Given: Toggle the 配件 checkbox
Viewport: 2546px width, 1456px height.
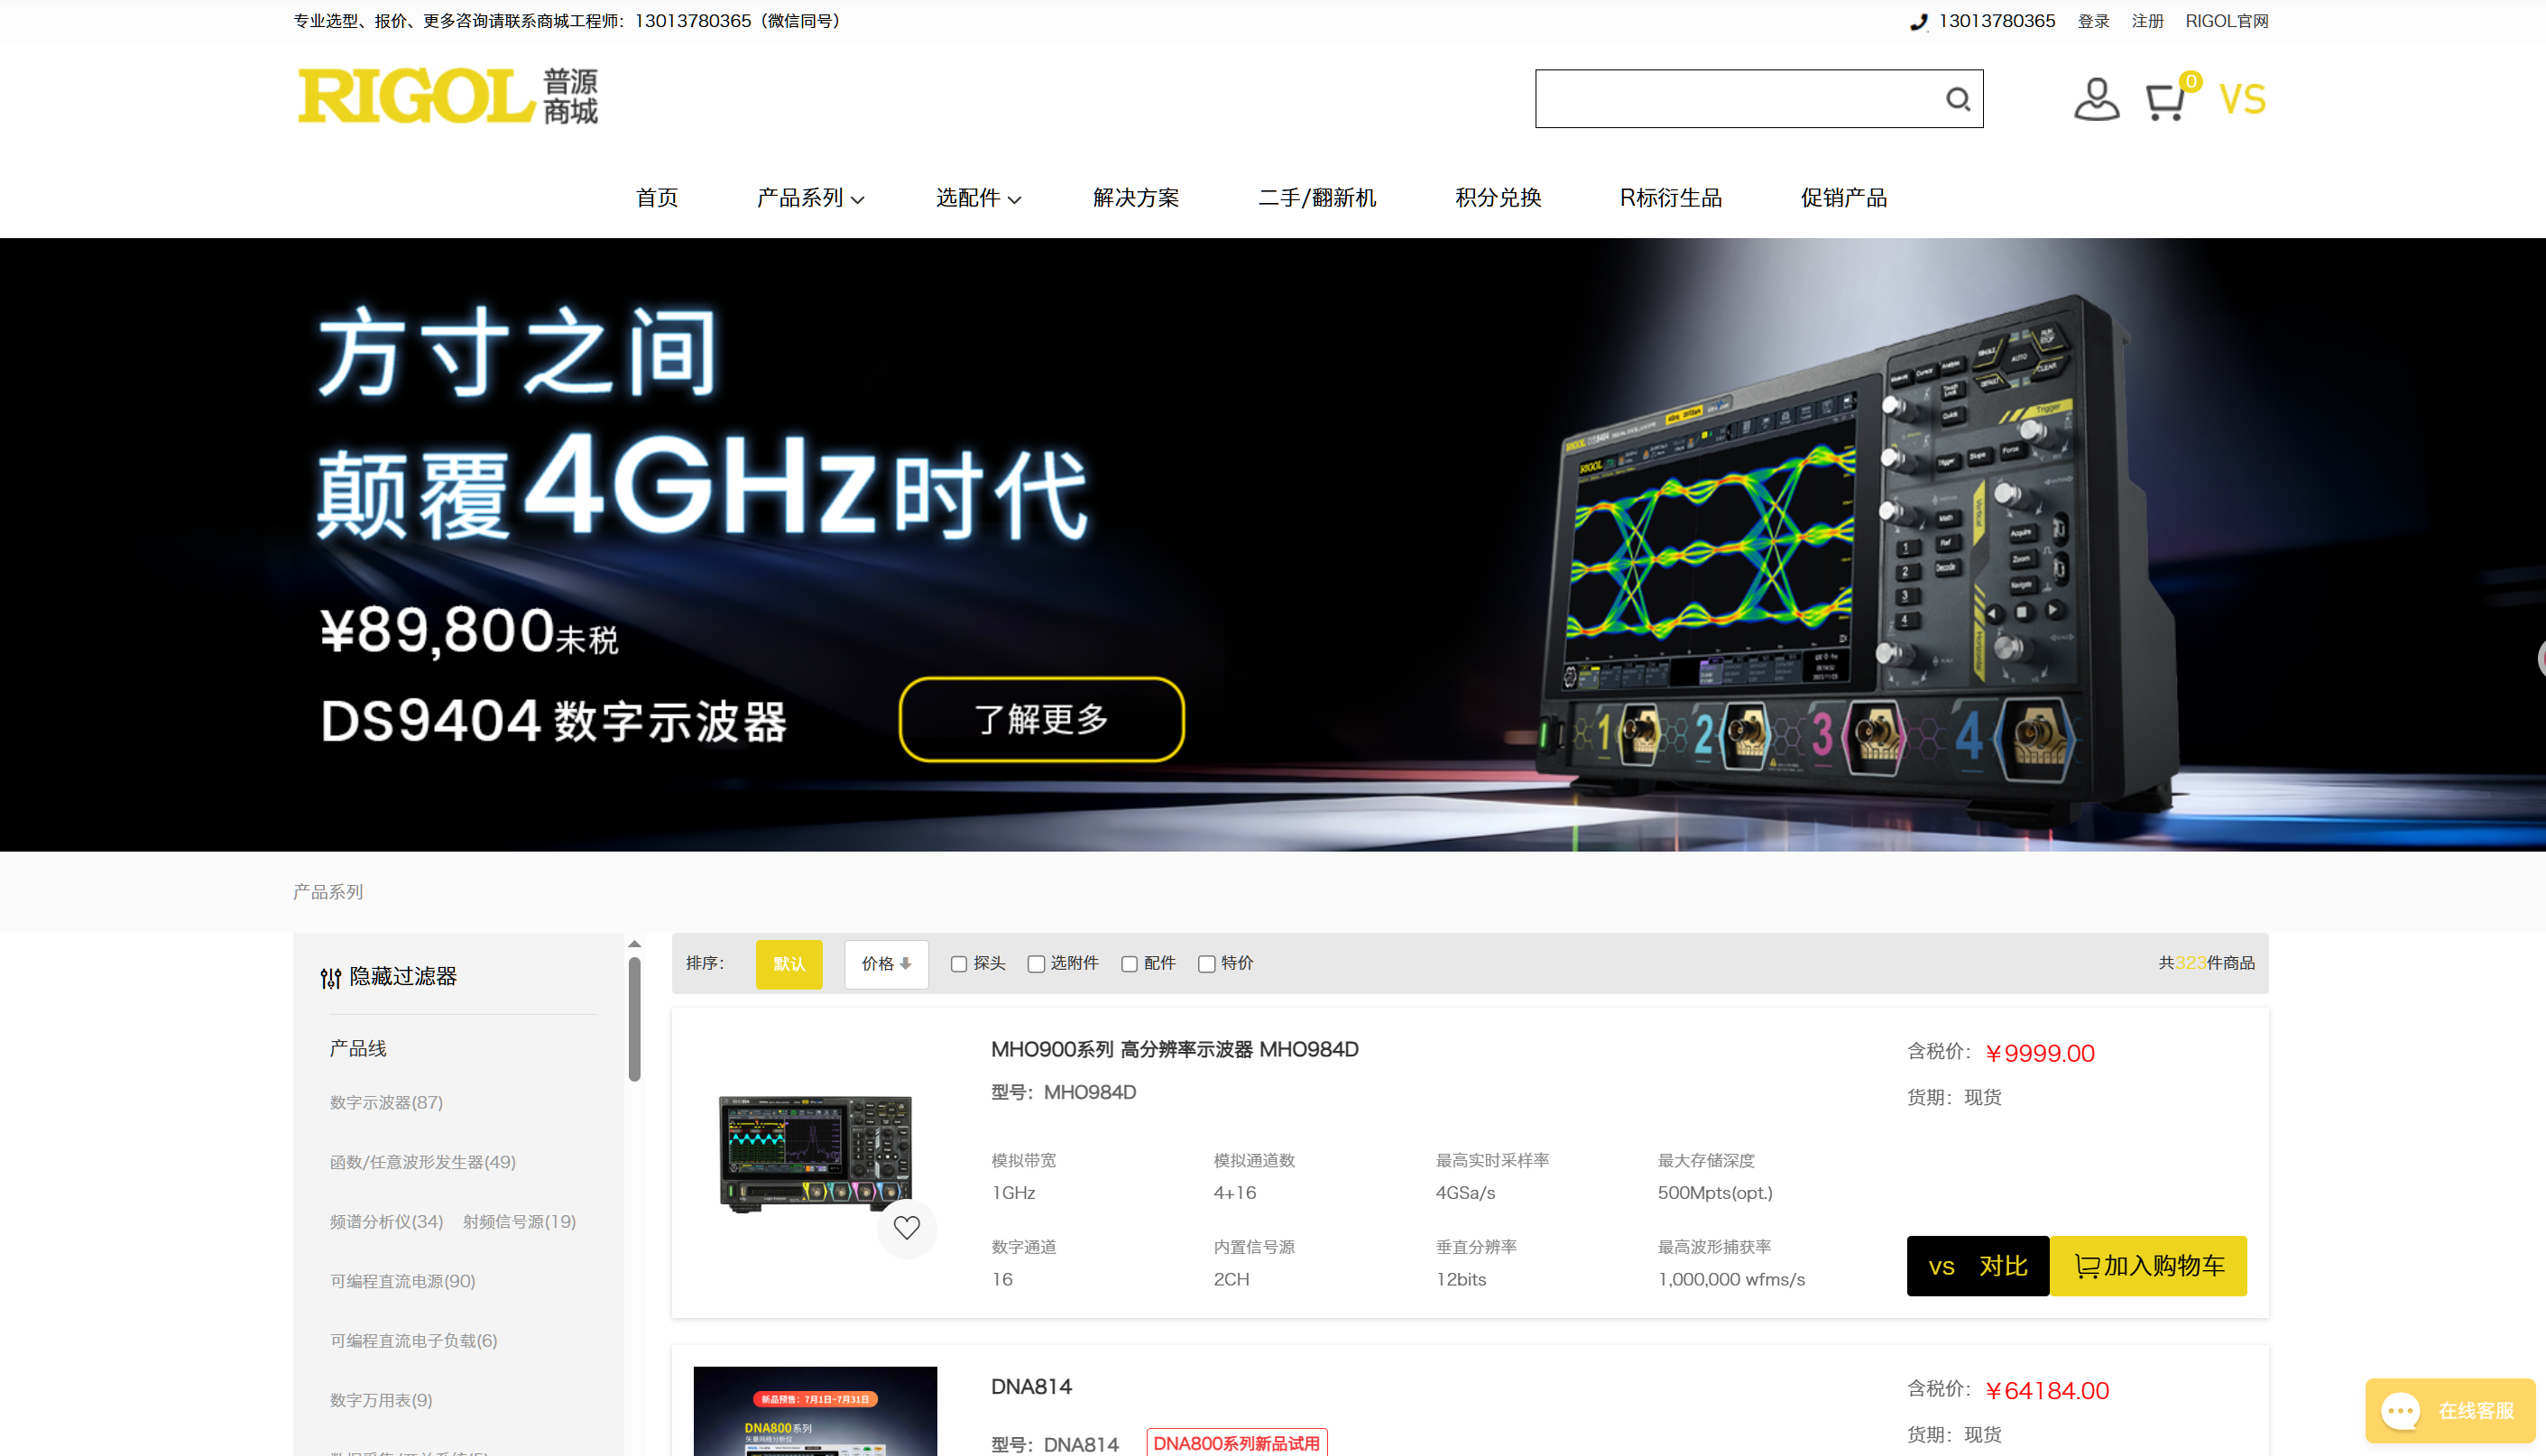Looking at the screenshot, I should click(1129, 964).
